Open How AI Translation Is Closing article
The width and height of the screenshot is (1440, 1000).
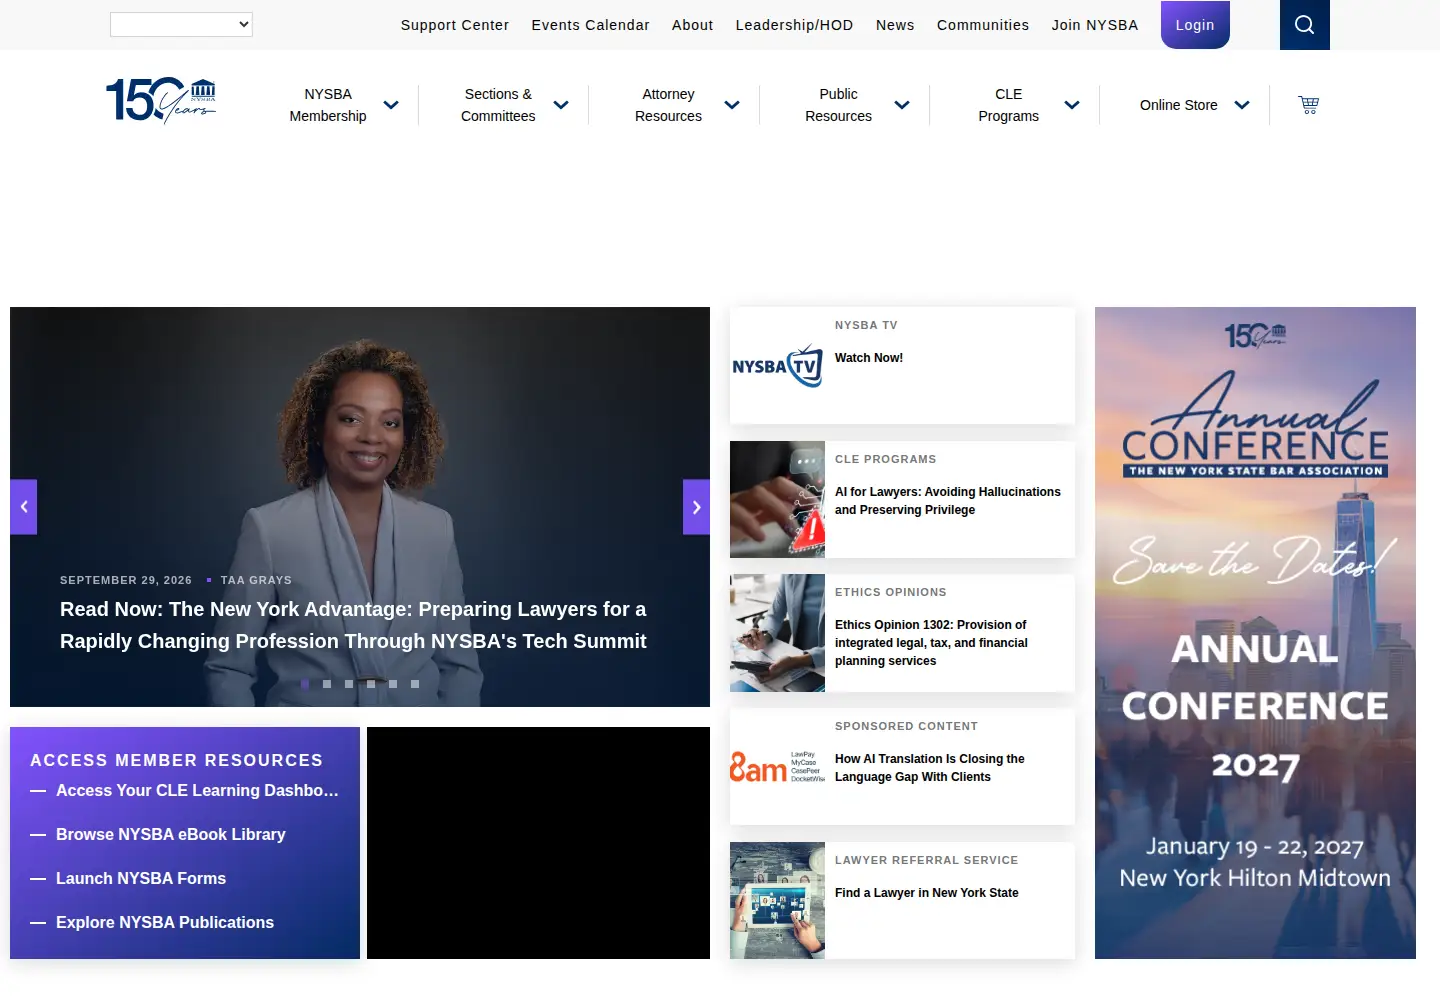[x=930, y=768]
